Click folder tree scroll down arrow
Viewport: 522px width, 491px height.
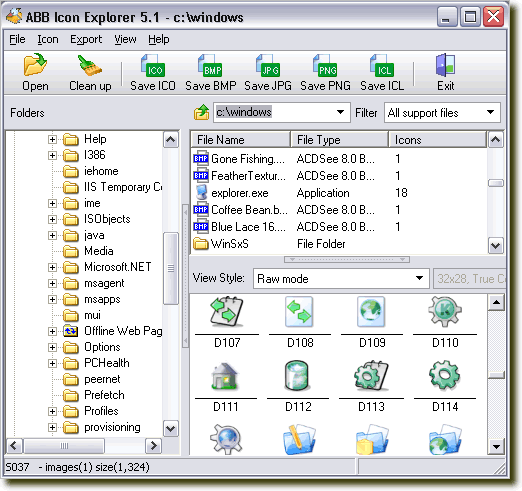[x=171, y=428]
